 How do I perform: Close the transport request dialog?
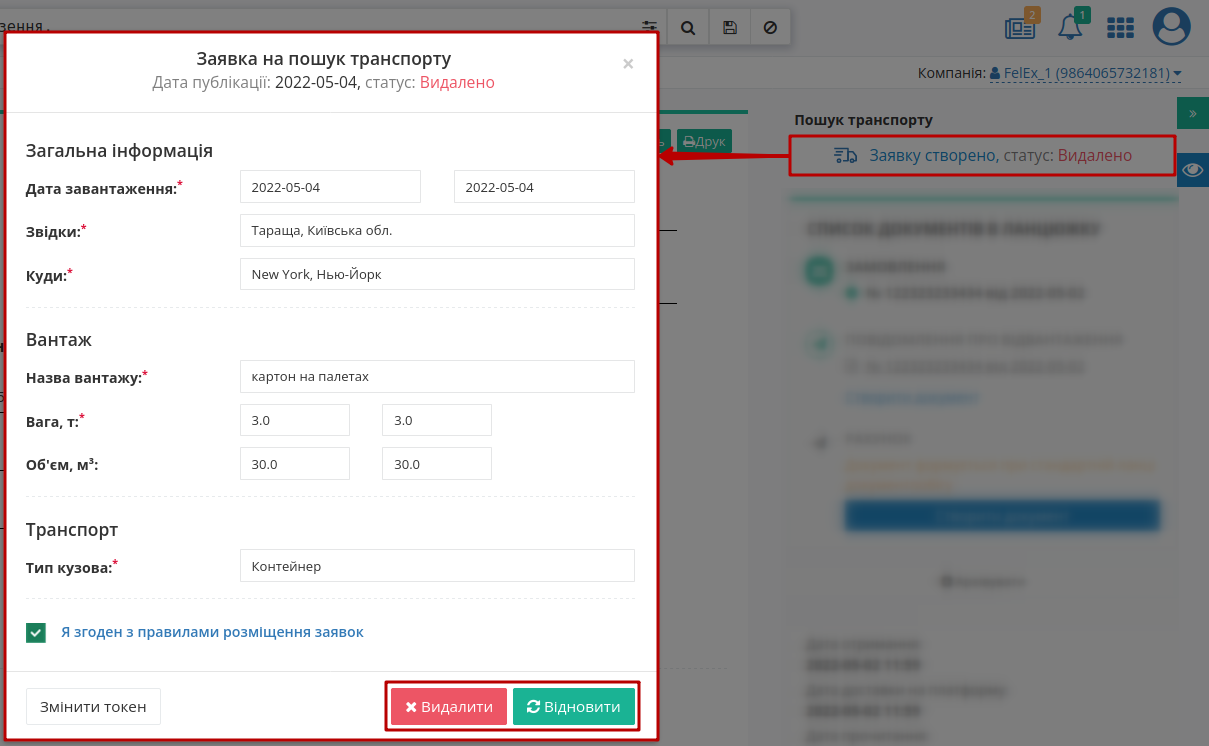(628, 64)
